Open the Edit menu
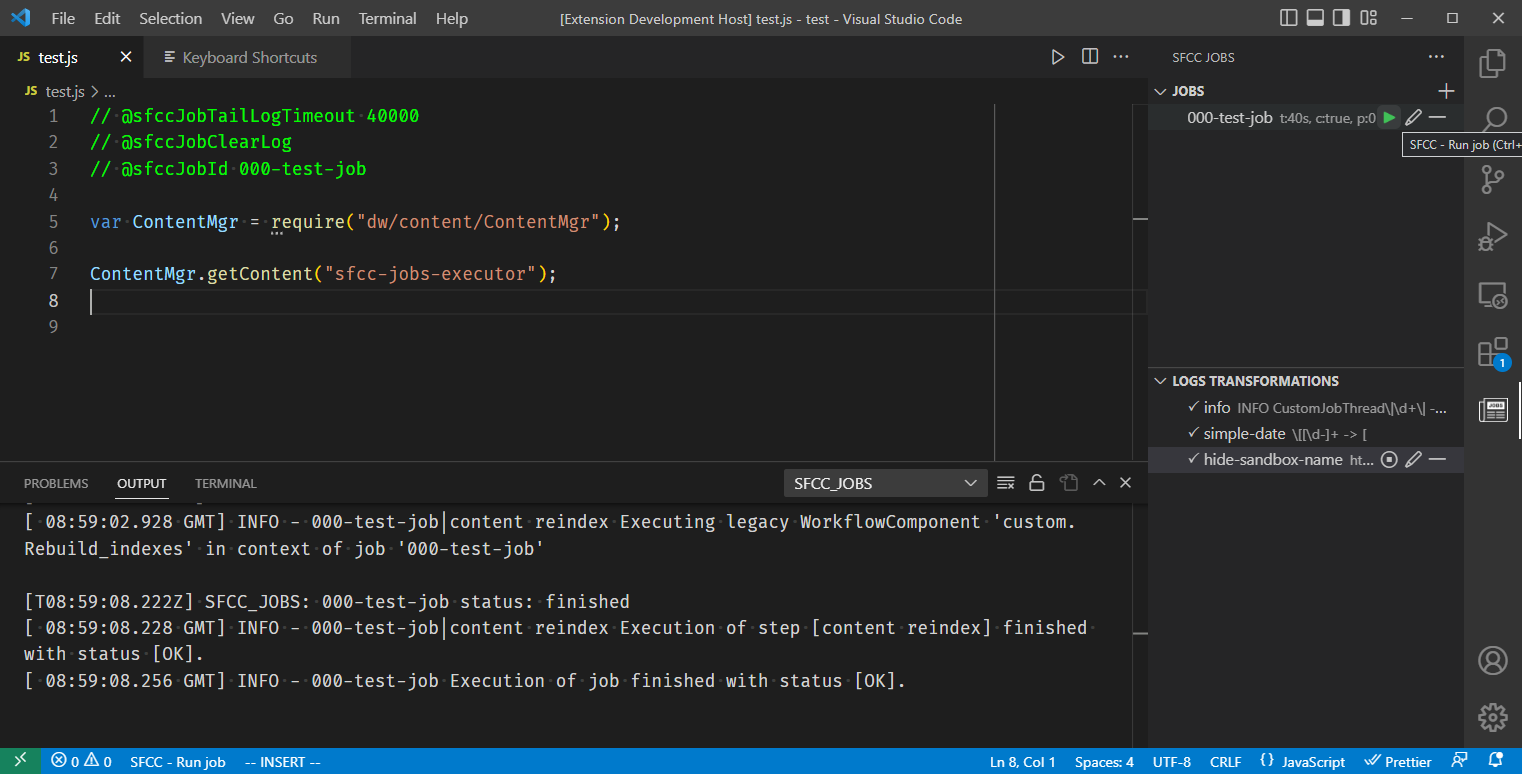Viewport: 1522px width, 774px height. pyautogui.click(x=107, y=18)
